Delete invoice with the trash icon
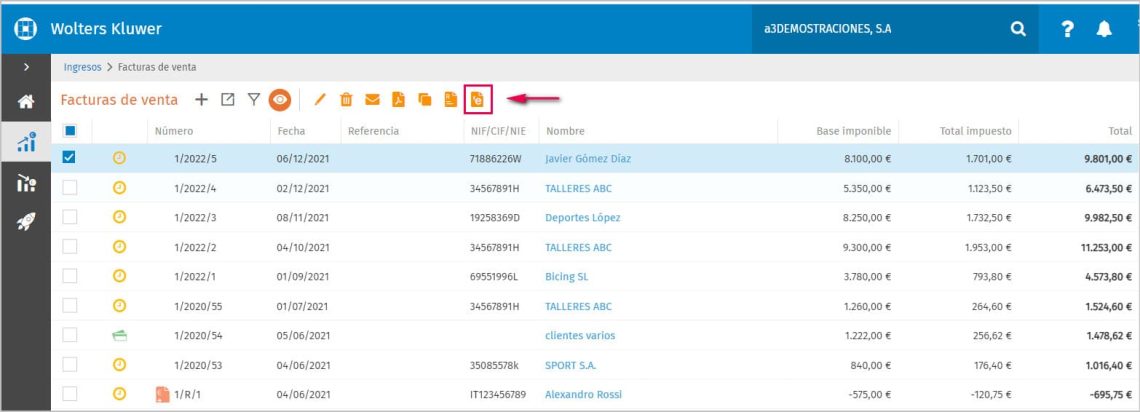This screenshot has width=1140, height=412. [346, 100]
